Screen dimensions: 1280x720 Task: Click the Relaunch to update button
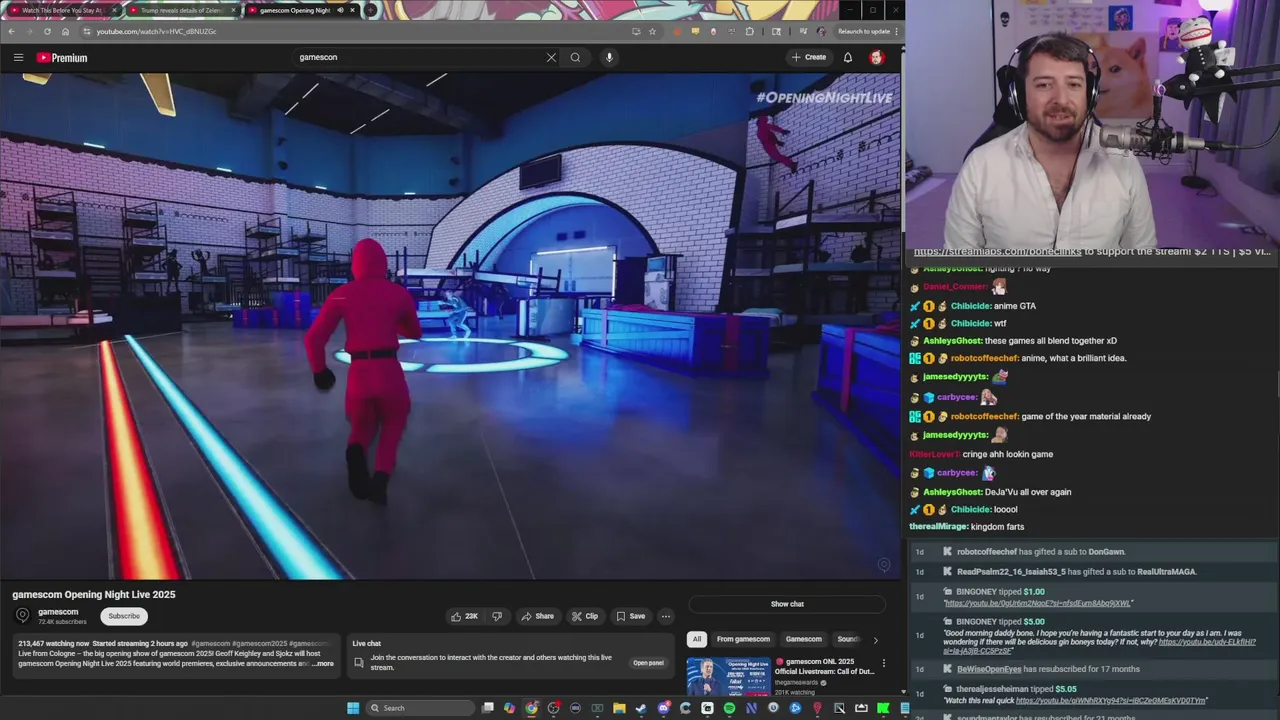pos(863,31)
